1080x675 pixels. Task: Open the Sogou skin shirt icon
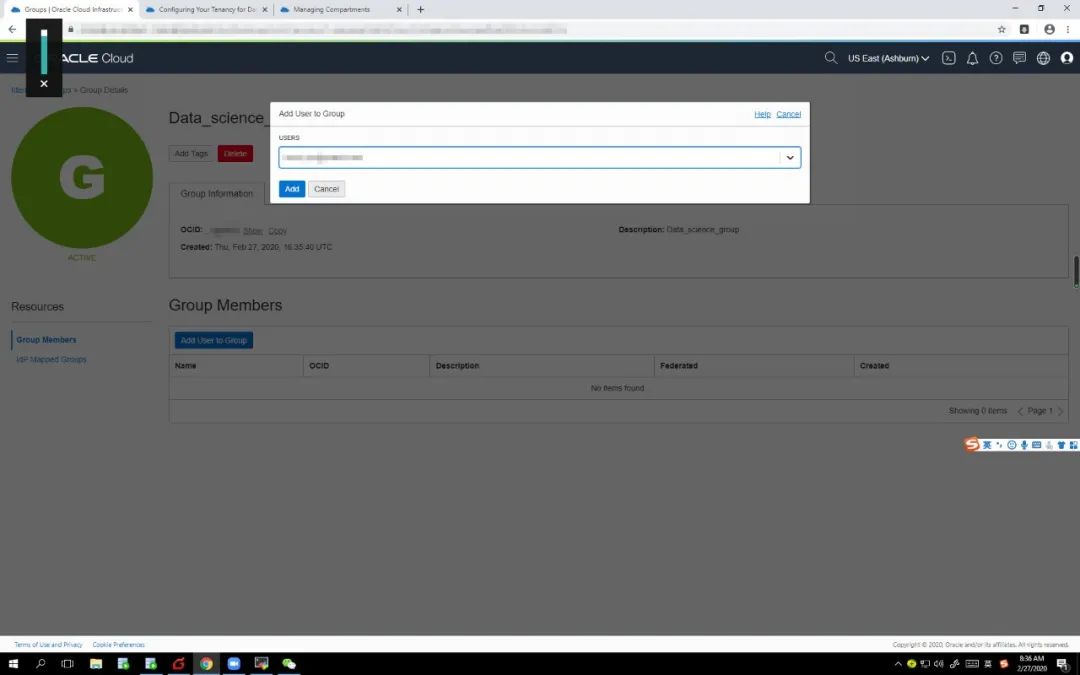(x=1061, y=445)
